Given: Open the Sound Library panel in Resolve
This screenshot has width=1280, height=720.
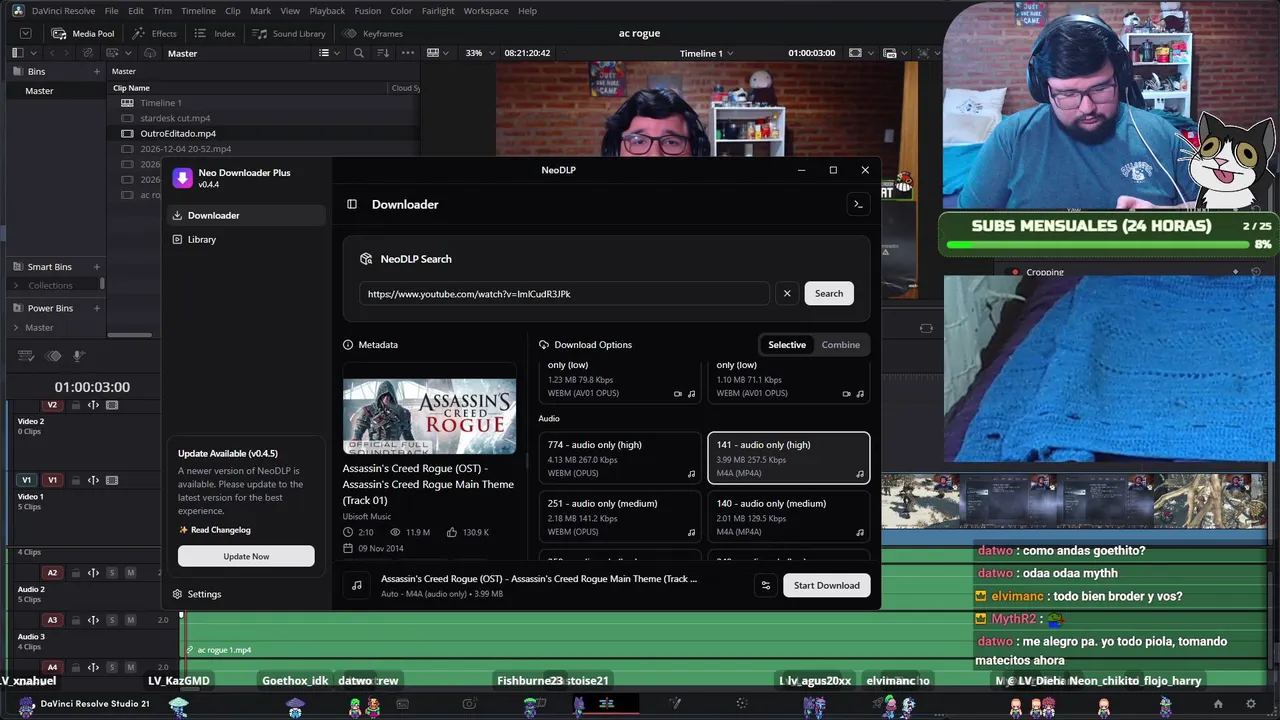Looking at the screenshot, I should coord(290,33).
